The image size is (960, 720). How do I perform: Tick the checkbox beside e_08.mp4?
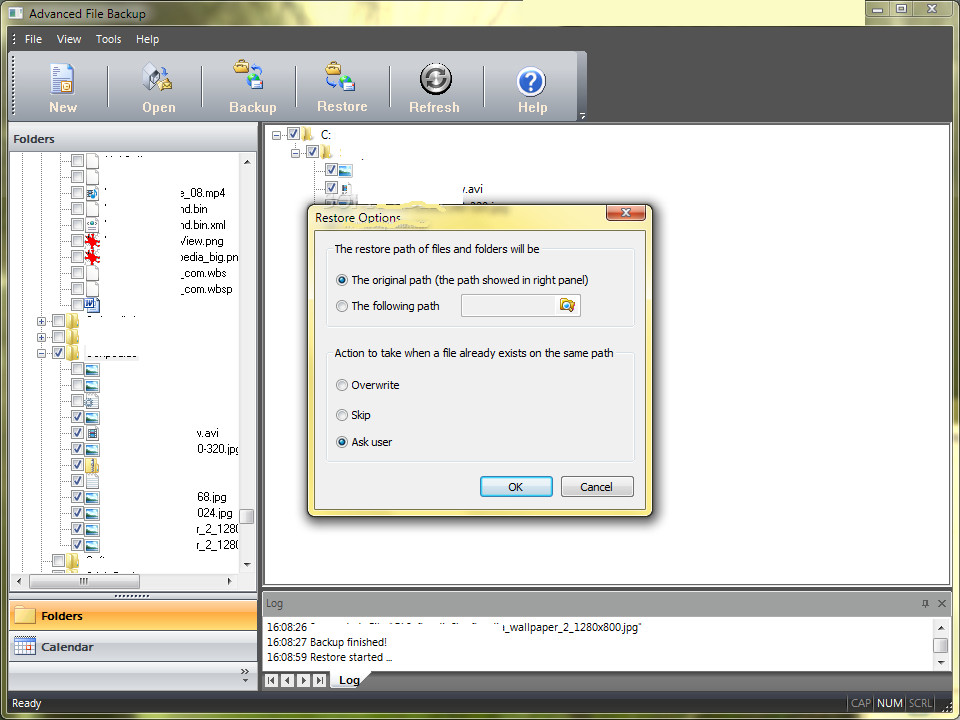[x=77, y=193]
